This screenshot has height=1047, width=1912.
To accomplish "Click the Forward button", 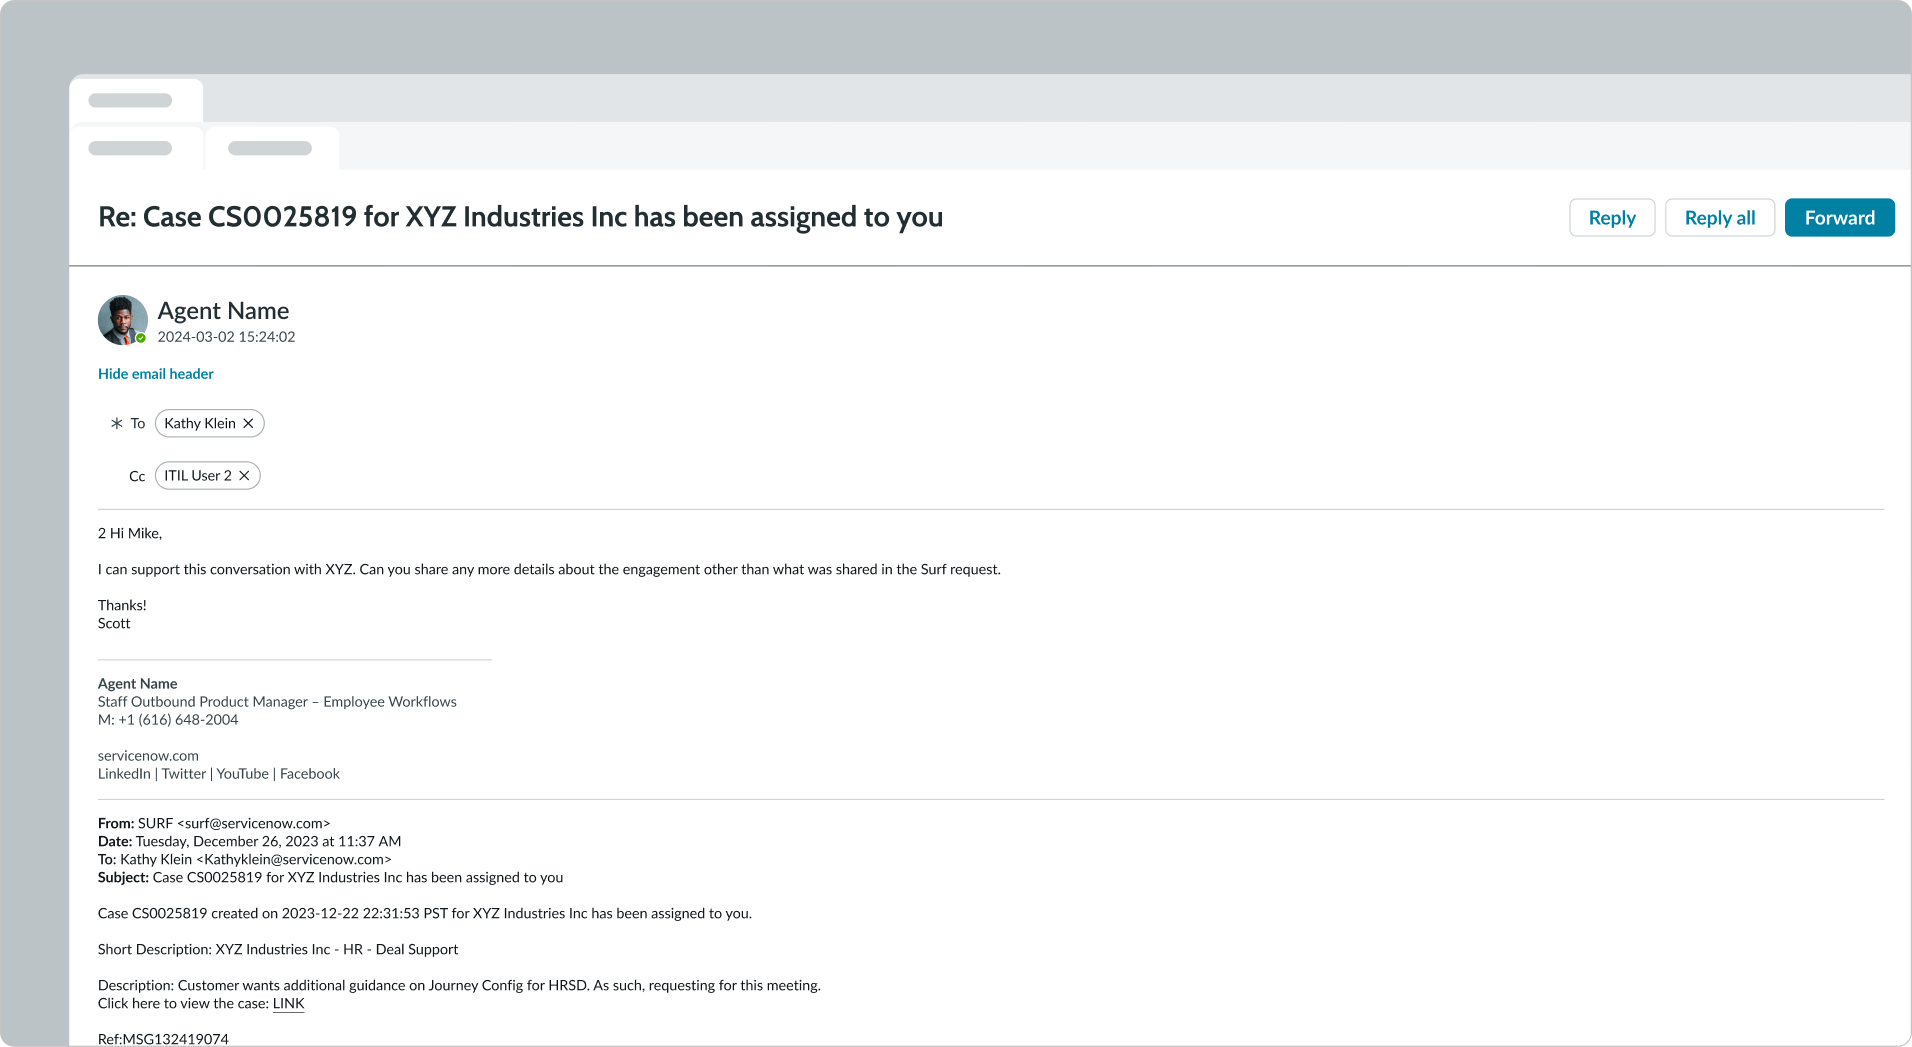I will coord(1839,217).
